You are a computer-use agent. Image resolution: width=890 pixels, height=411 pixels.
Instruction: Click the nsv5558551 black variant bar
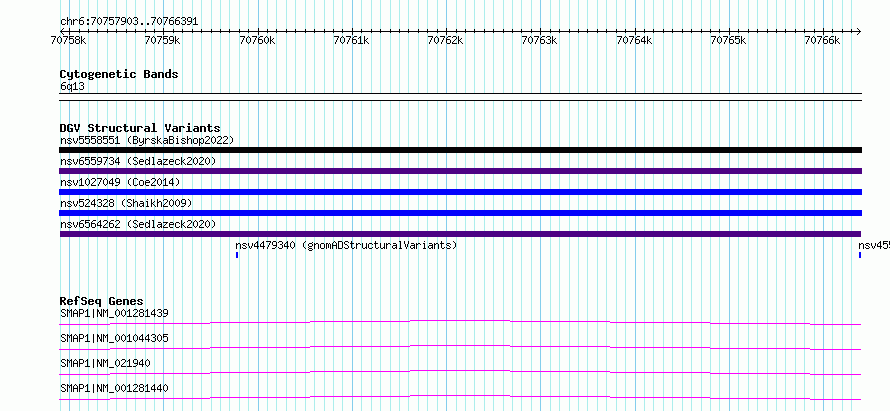pyautogui.click(x=460, y=150)
